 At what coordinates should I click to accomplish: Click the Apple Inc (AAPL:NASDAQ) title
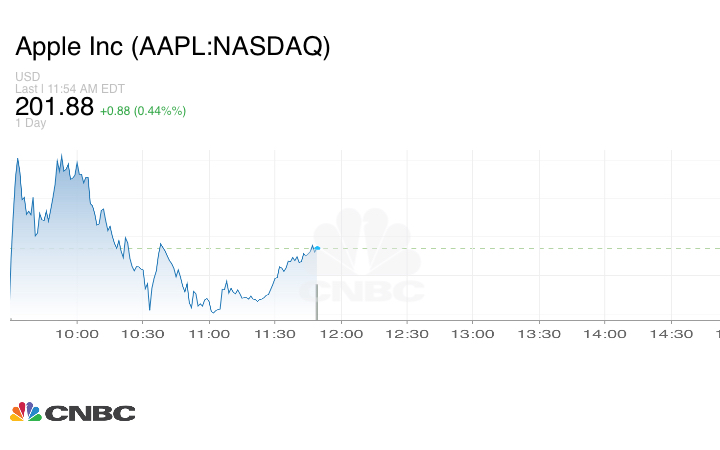pos(172,47)
